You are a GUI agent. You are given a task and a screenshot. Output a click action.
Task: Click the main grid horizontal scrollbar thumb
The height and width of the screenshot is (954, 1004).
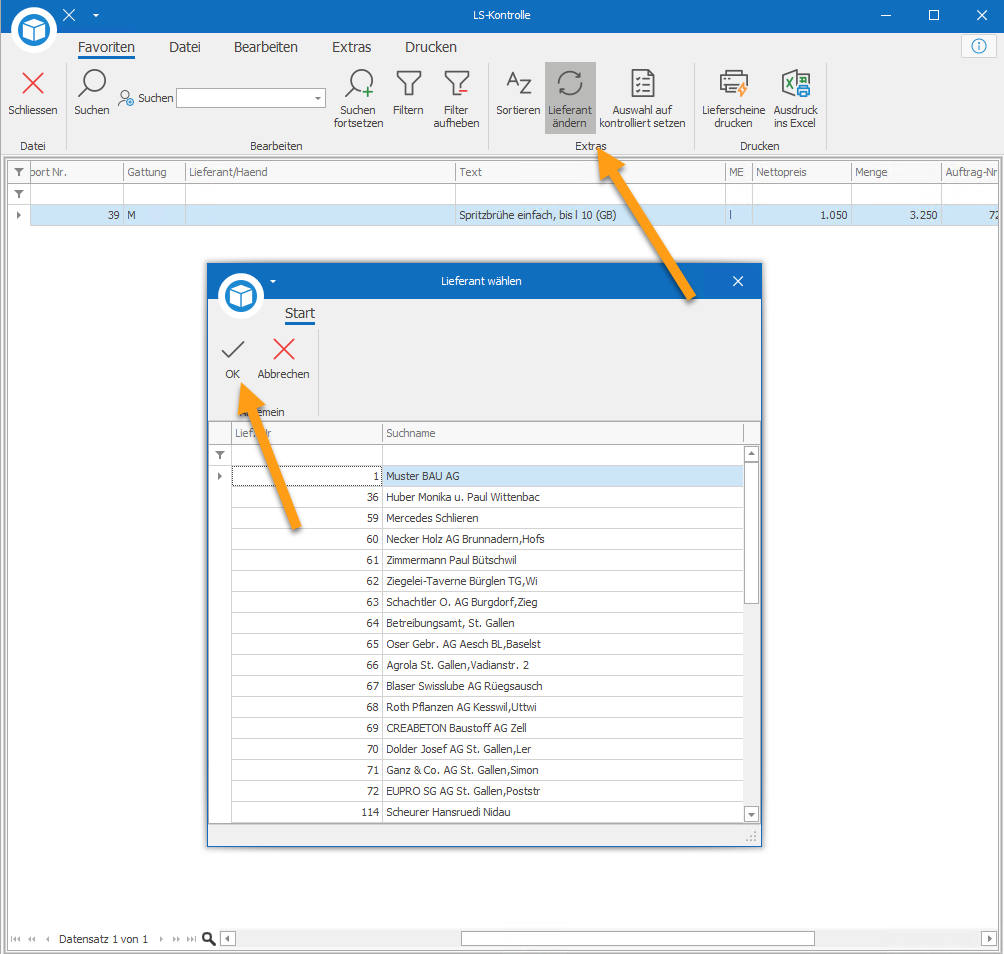tap(638, 939)
